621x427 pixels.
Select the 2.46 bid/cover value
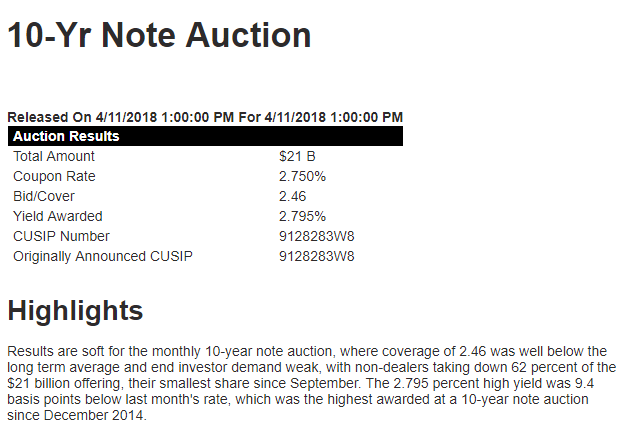292,196
